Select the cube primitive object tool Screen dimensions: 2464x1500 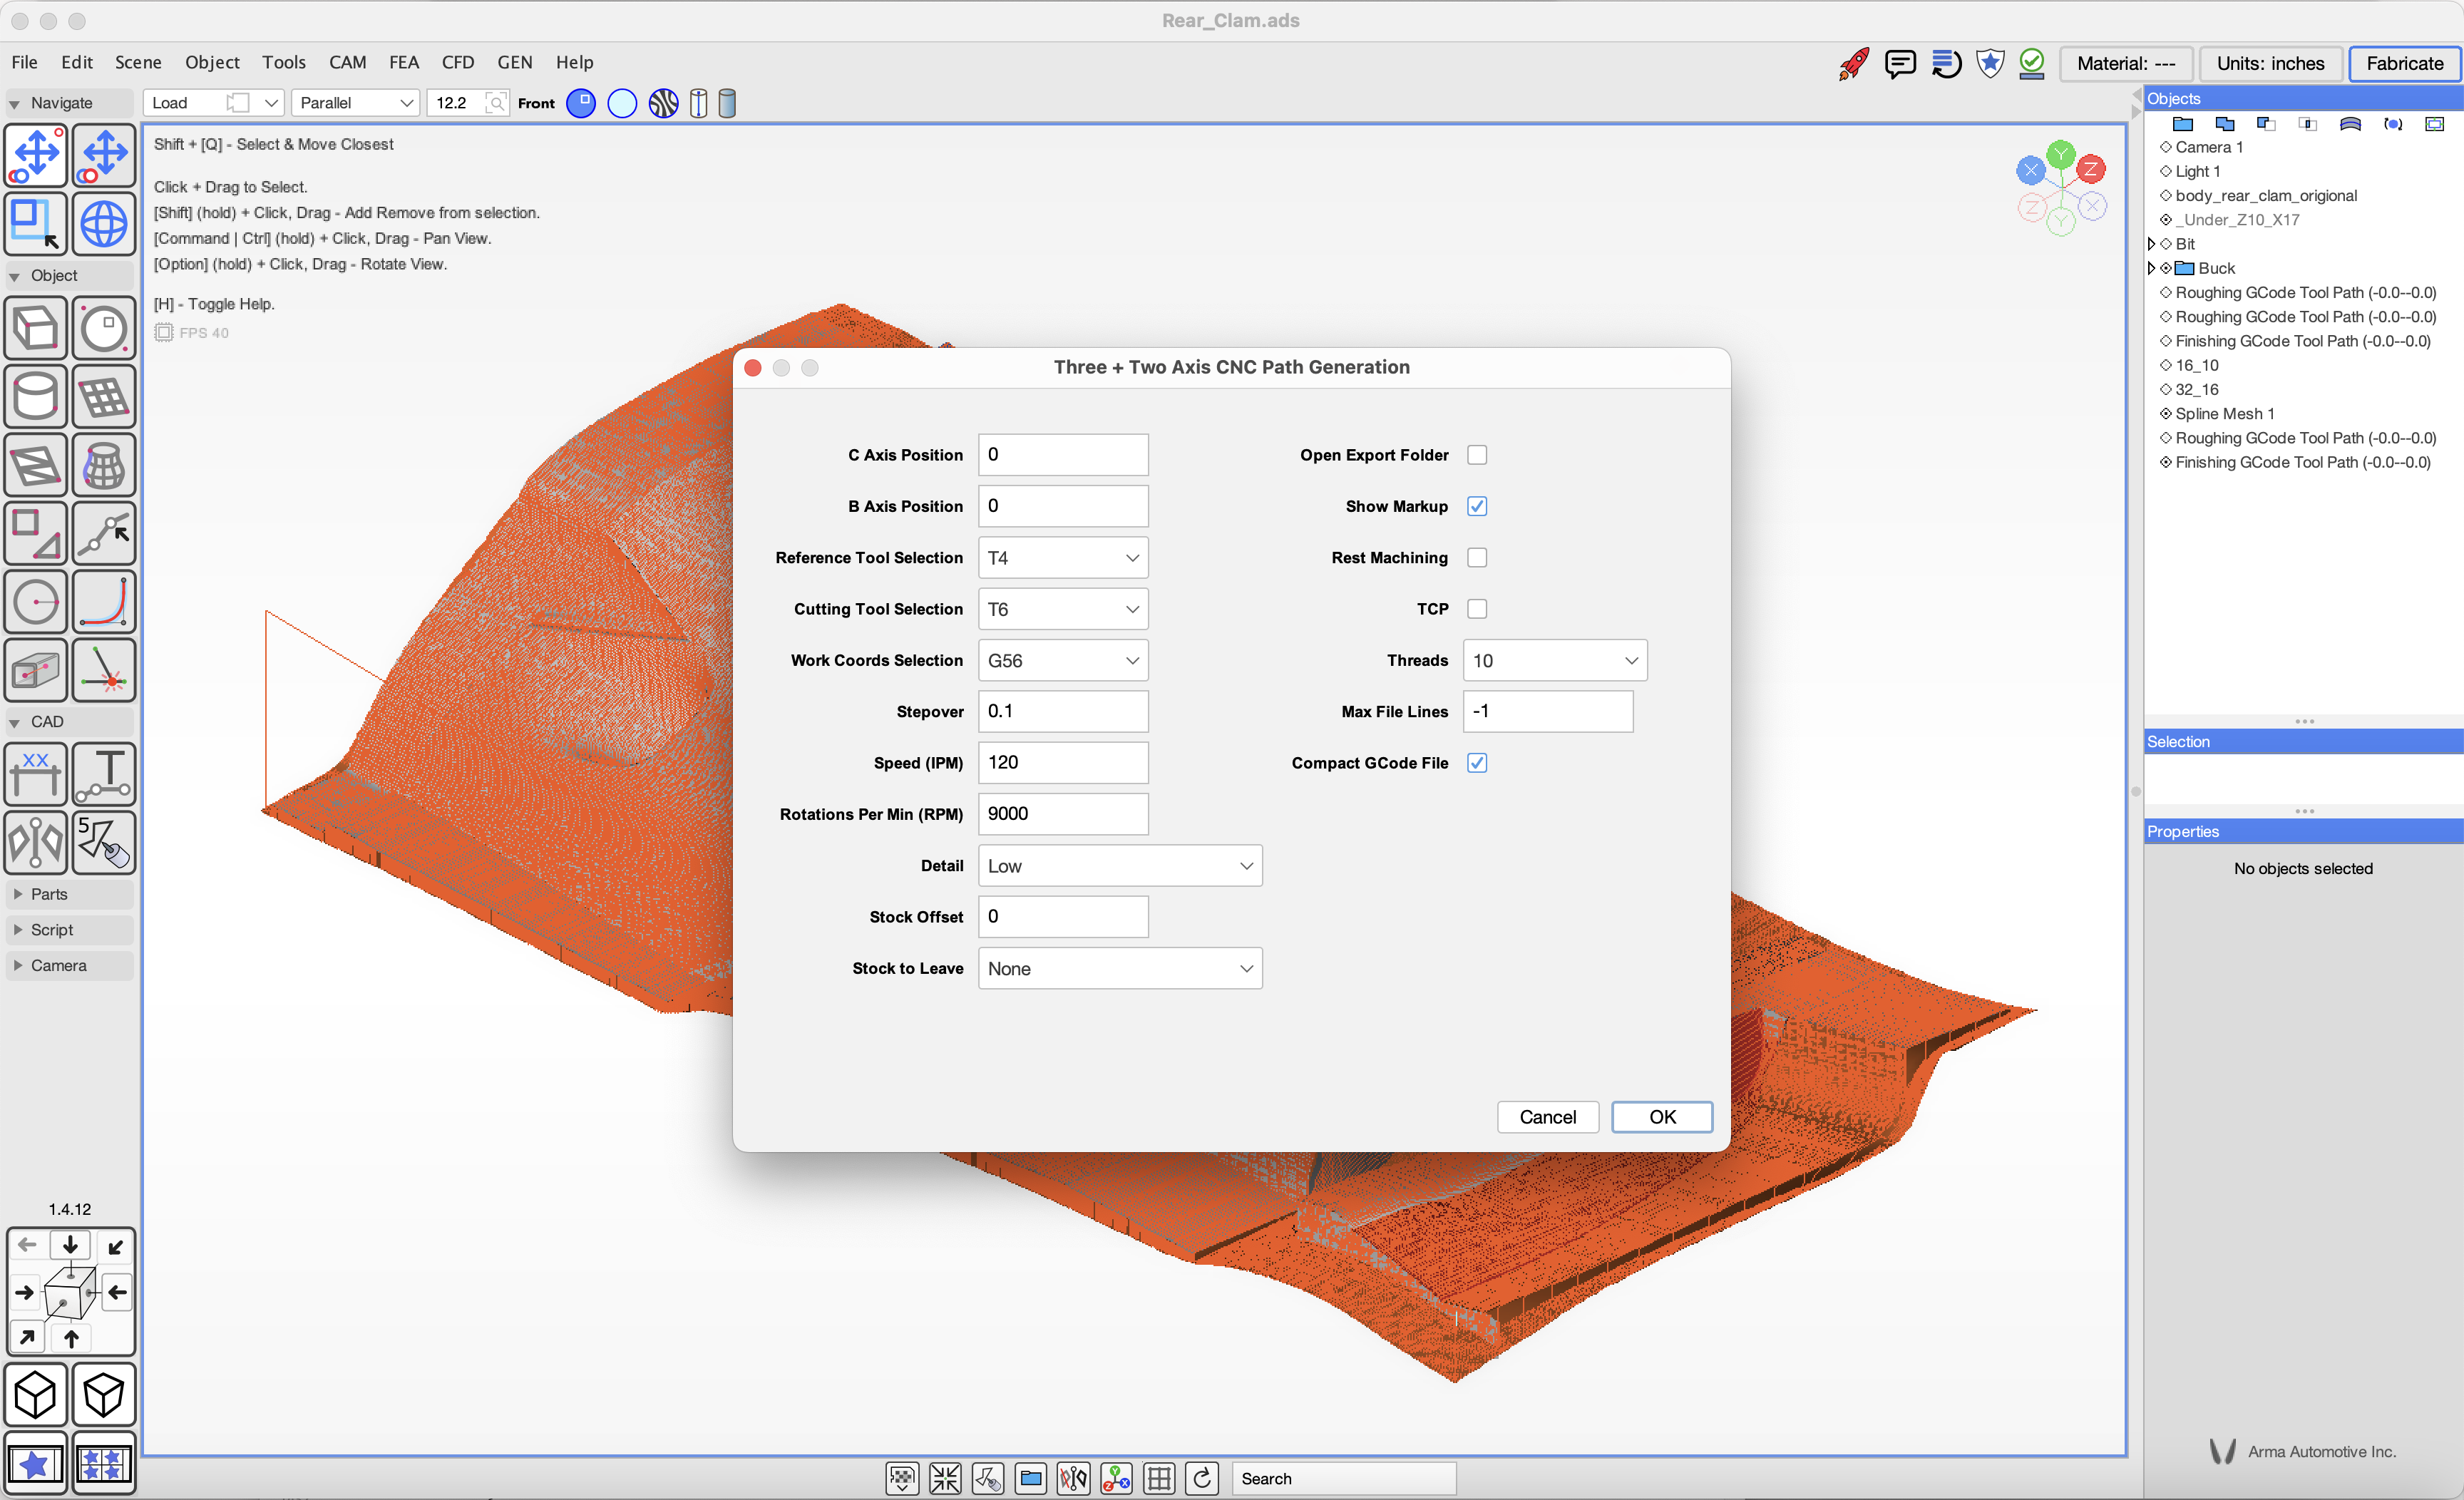36,328
